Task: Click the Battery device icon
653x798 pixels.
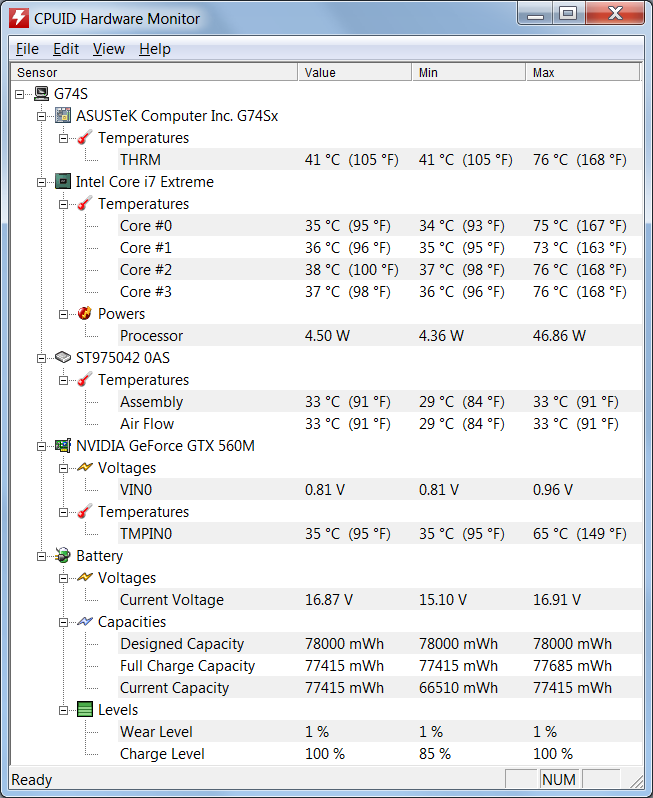Action: click(x=63, y=556)
